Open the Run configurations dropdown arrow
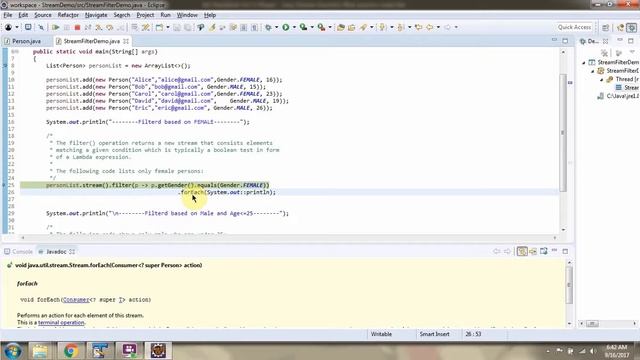640x360 pixels. [294, 27]
